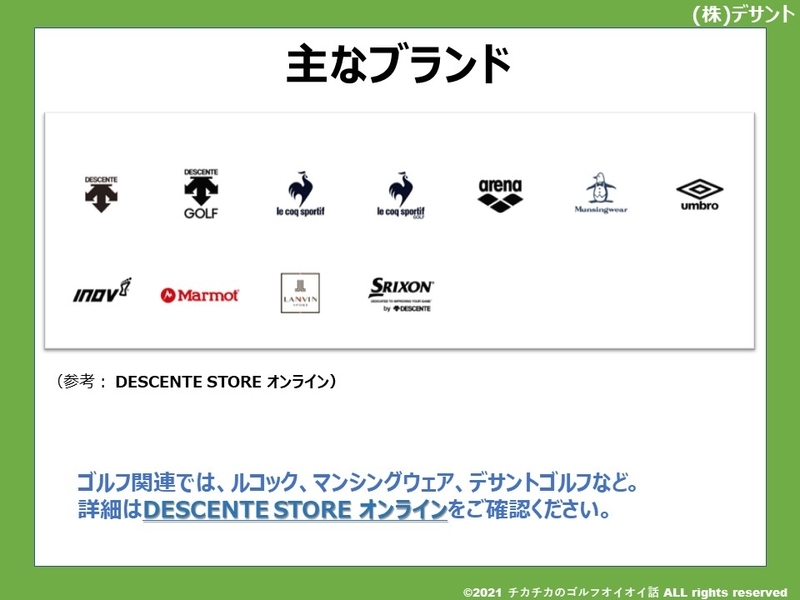Click the DESCENTE brand logo
This screenshot has height=600, width=800.
coord(101,194)
